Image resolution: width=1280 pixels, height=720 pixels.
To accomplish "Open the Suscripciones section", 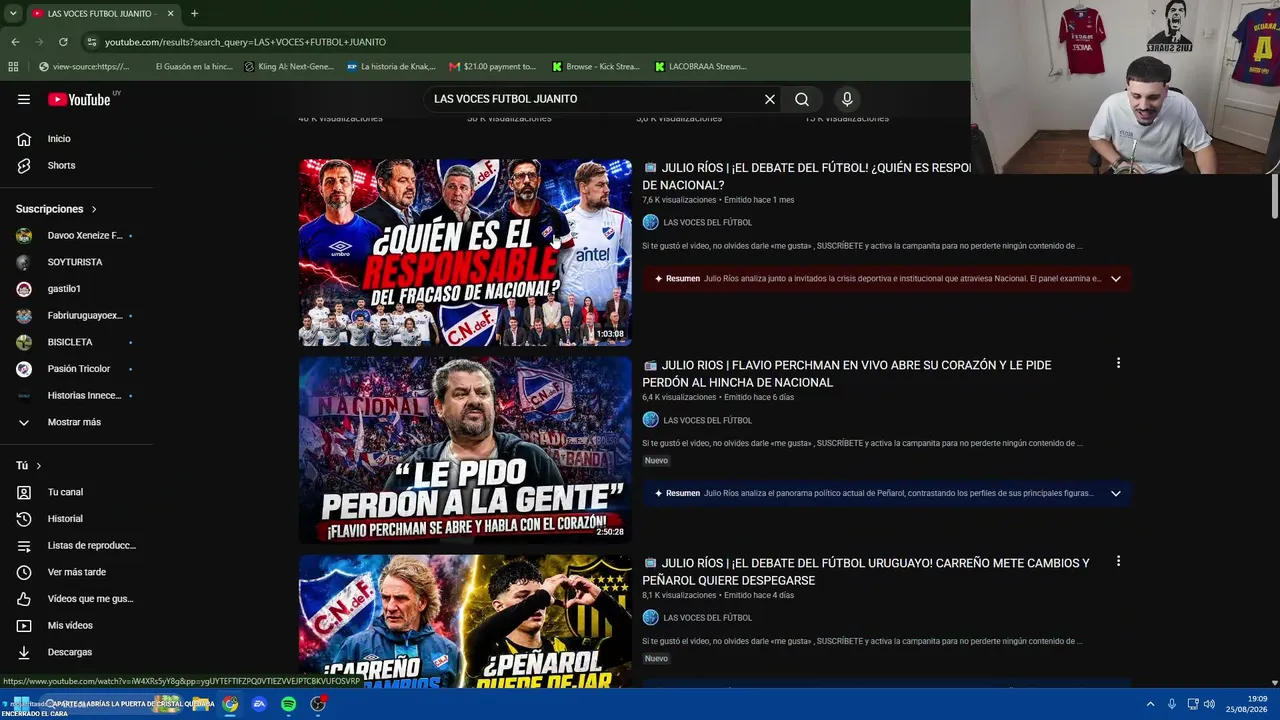I will coord(57,209).
